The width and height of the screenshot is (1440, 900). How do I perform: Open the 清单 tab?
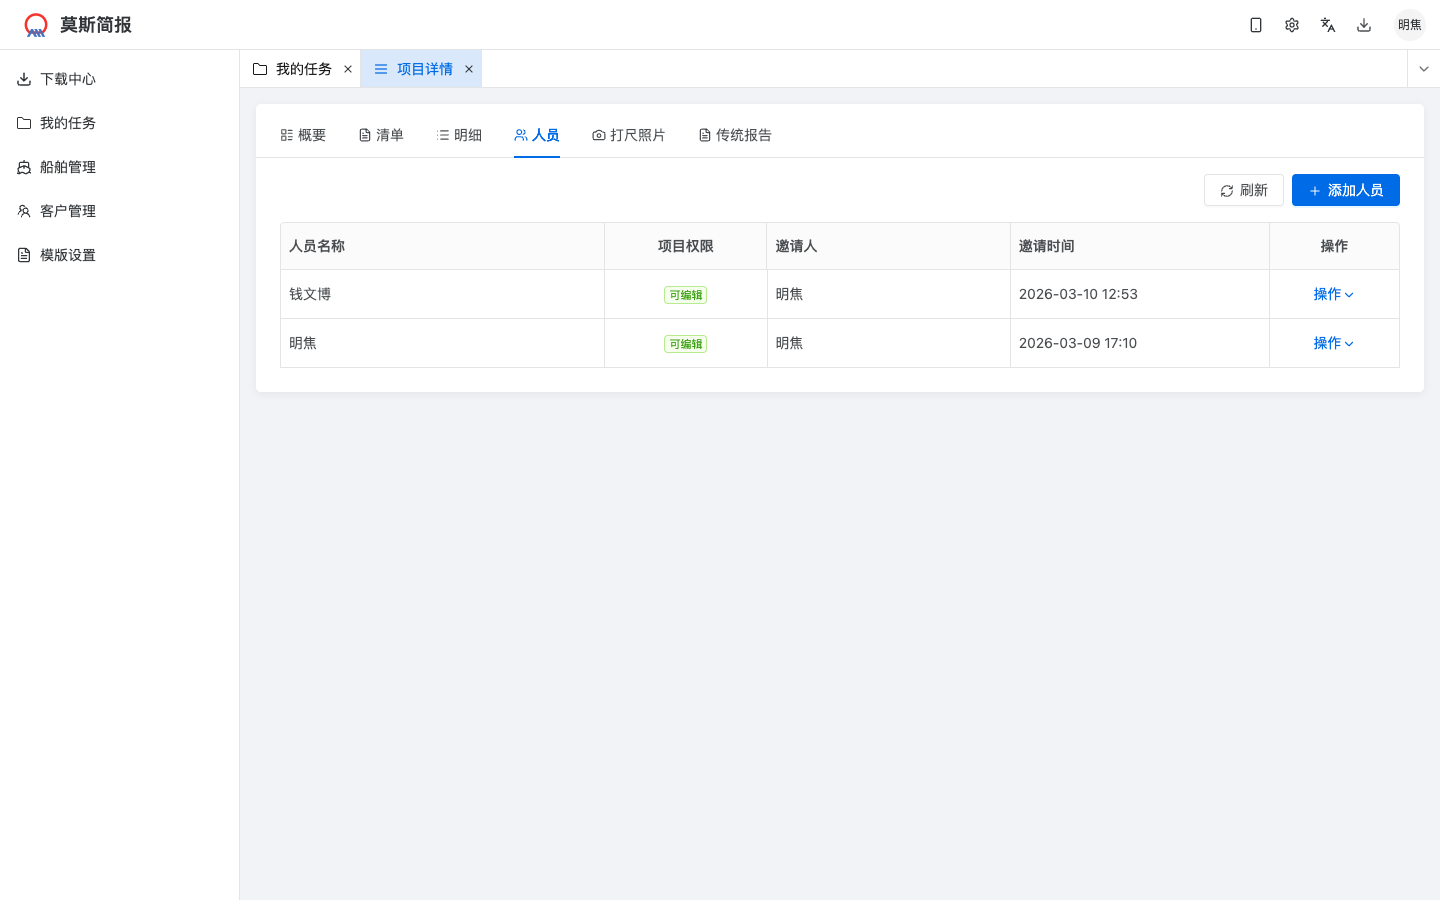pyautogui.click(x=381, y=135)
